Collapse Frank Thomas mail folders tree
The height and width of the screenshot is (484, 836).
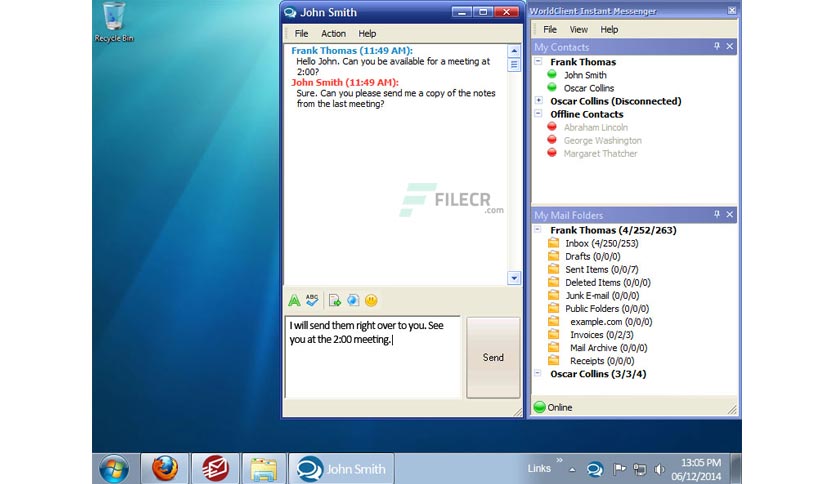(538, 229)
